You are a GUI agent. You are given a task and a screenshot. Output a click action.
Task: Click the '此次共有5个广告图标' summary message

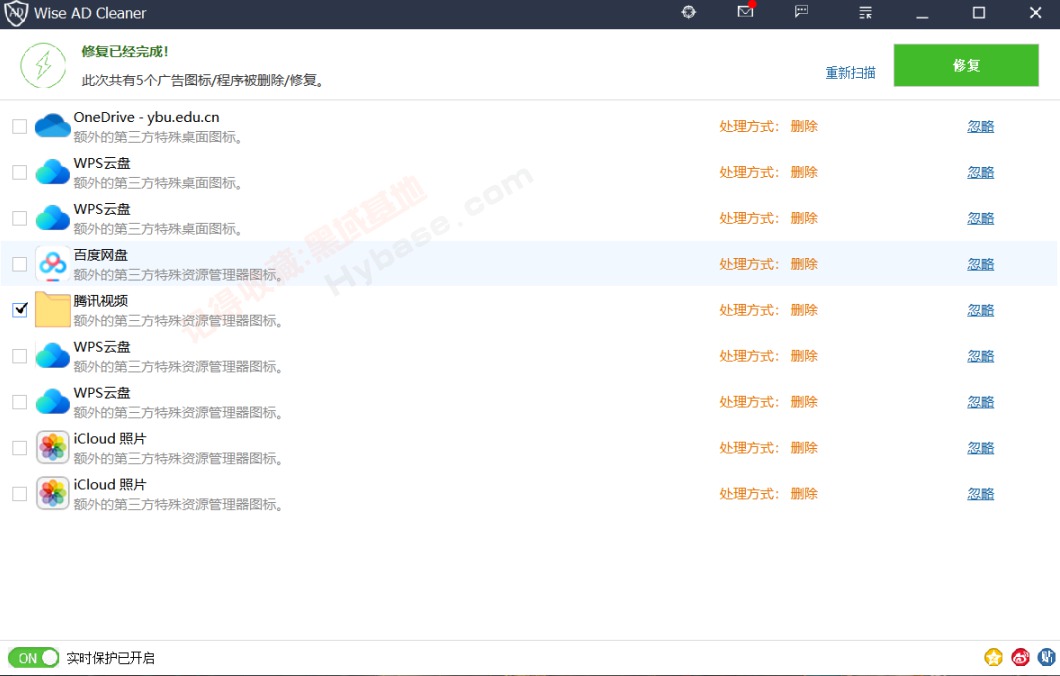click(204, 80)
